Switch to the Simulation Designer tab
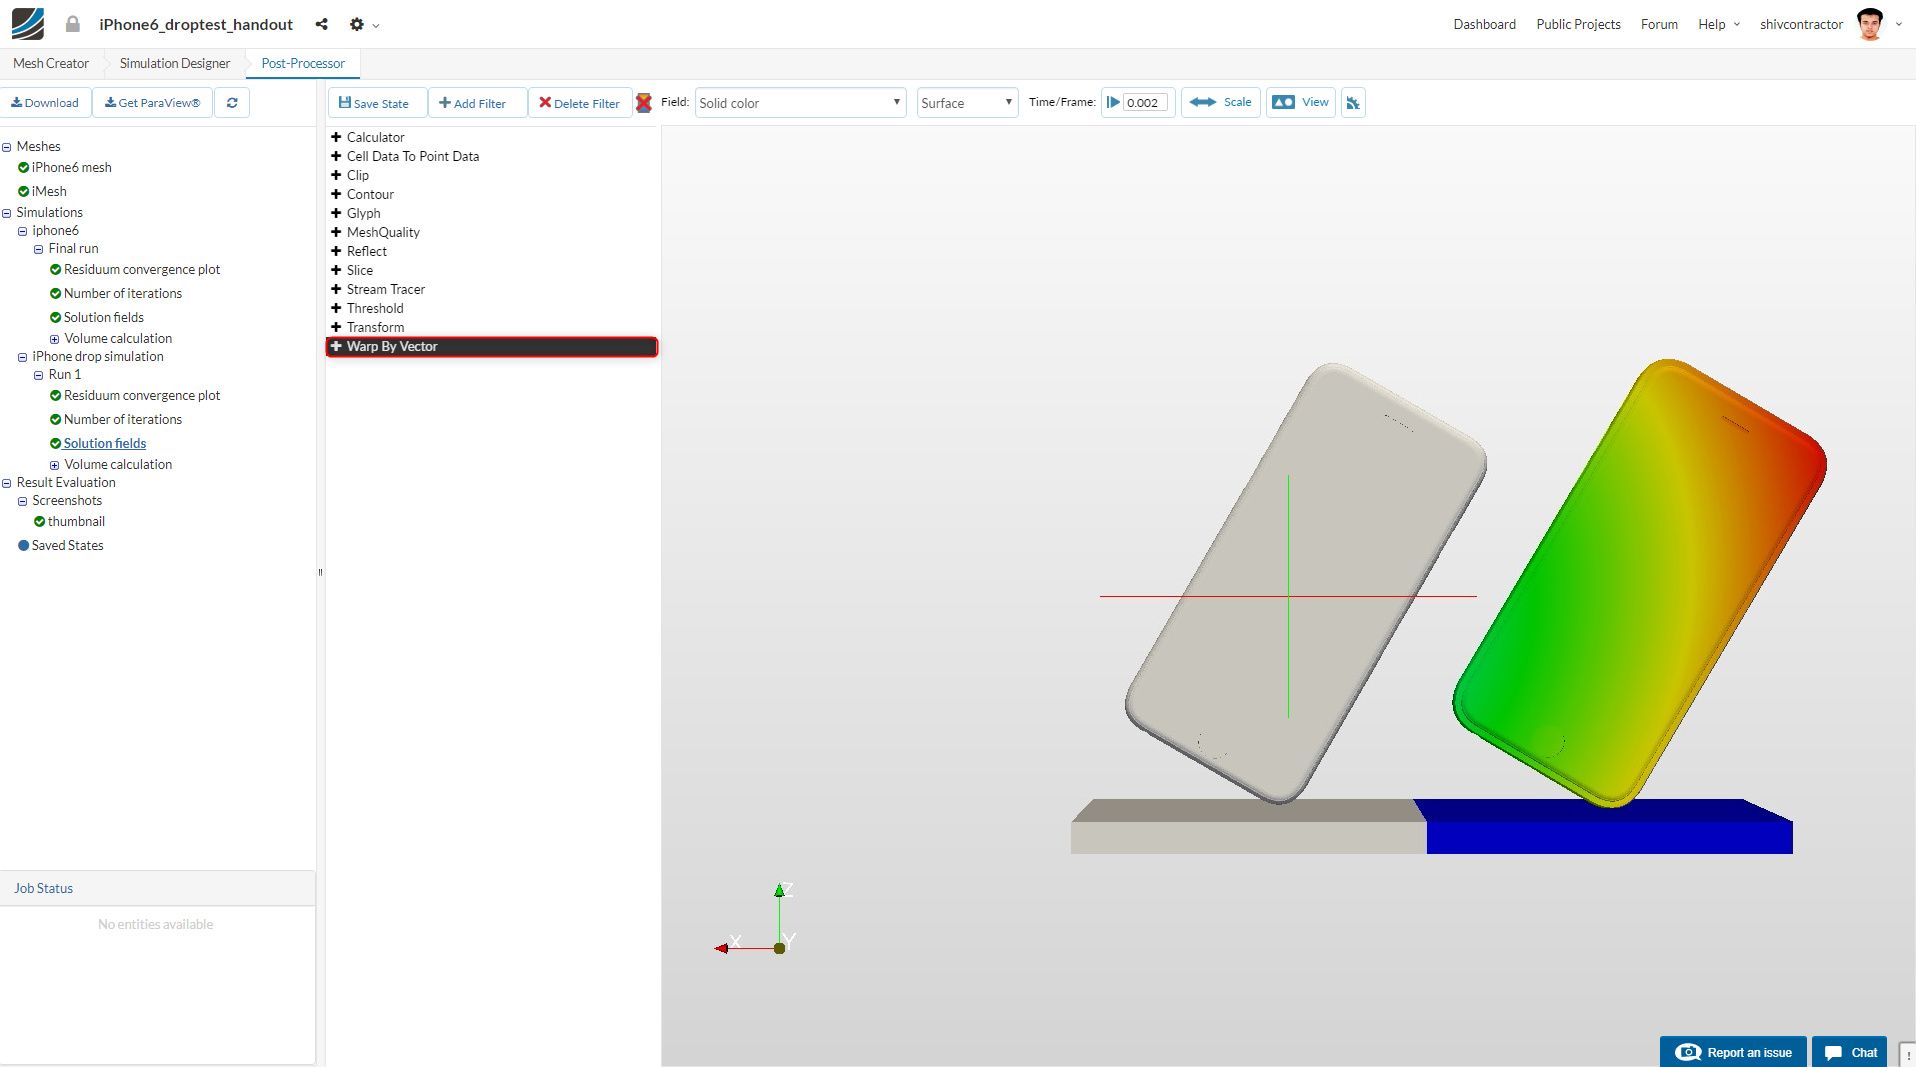The height and width of the screenshot is (1067, 1916). pyautogui.click(x=175, y=63)
